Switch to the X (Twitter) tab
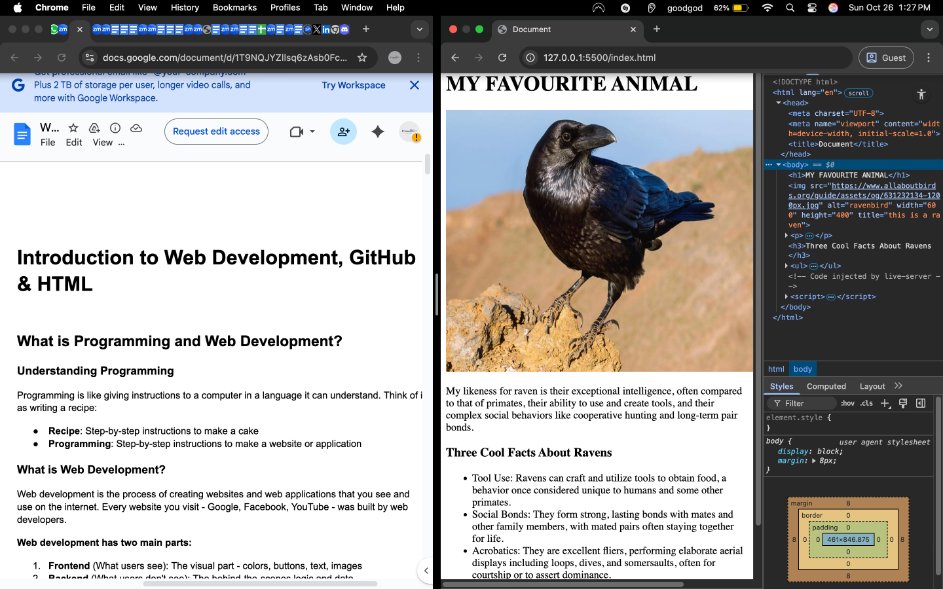Viewport: 943px width, 589px height. coord(317,29)
